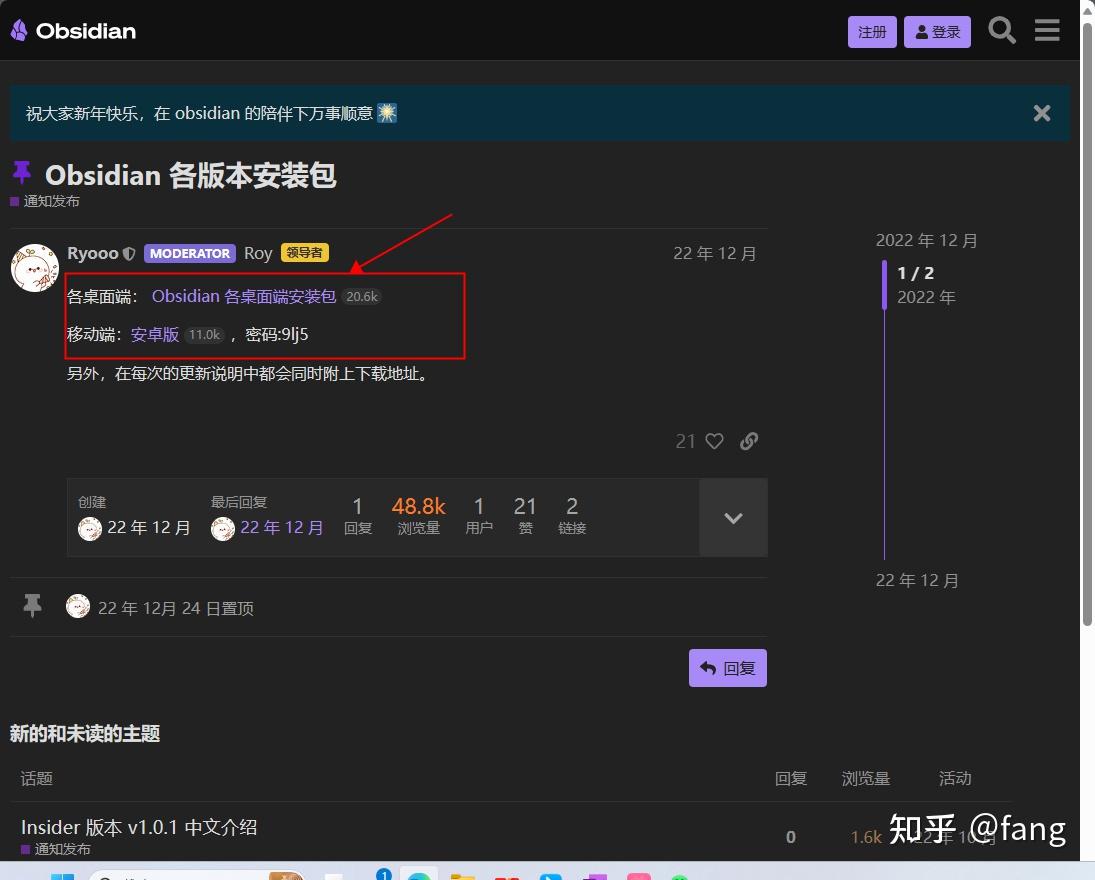Click the pin icon beside the topic title
The height and width of the screenshot is (880, 1095).
[22, 174]
